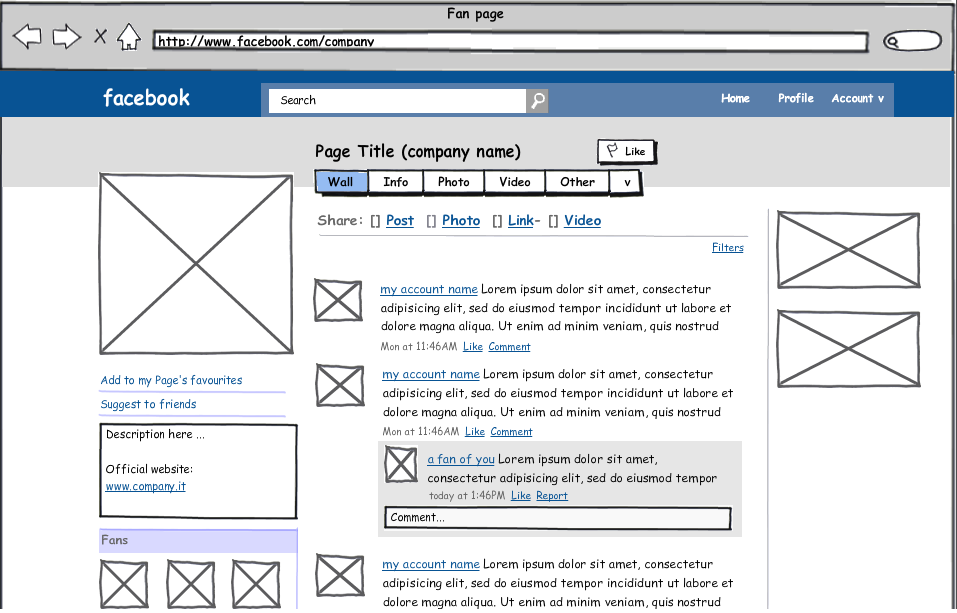
Task: Click the fan reply avatar thumbnail
Action: pyautogui.click(x=401, y=465)
